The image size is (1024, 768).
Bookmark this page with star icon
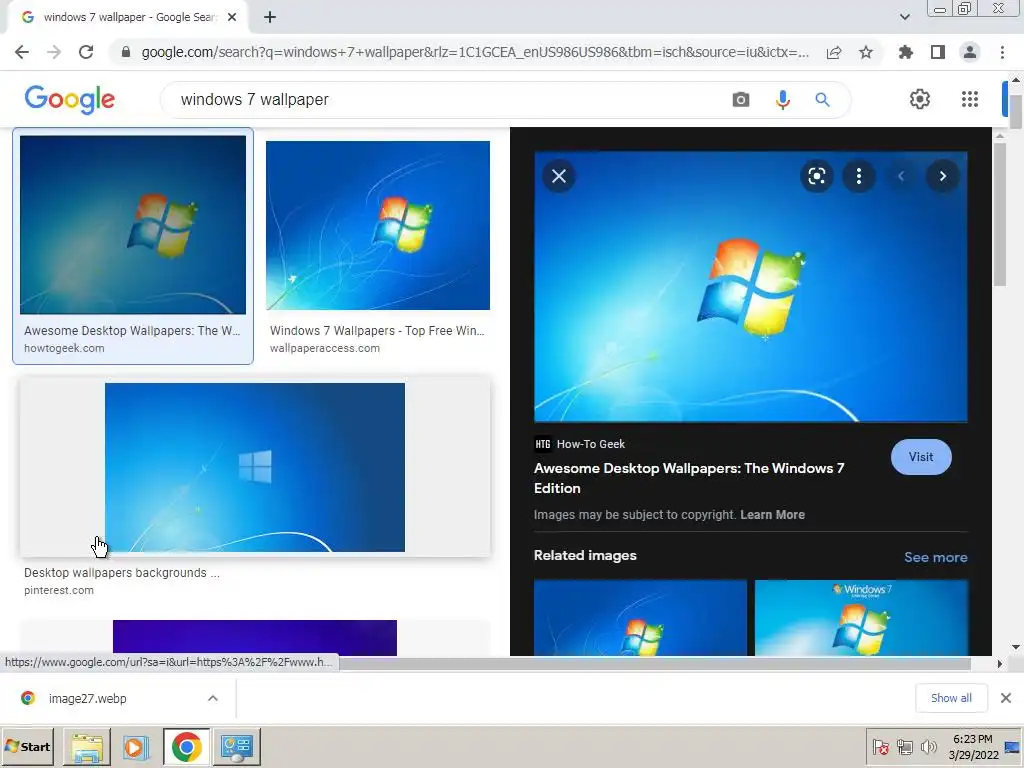point(866,52)
